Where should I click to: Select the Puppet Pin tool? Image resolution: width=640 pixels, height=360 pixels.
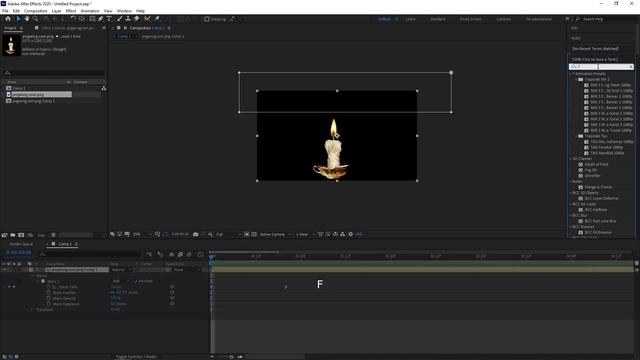[x=157, y=19]
